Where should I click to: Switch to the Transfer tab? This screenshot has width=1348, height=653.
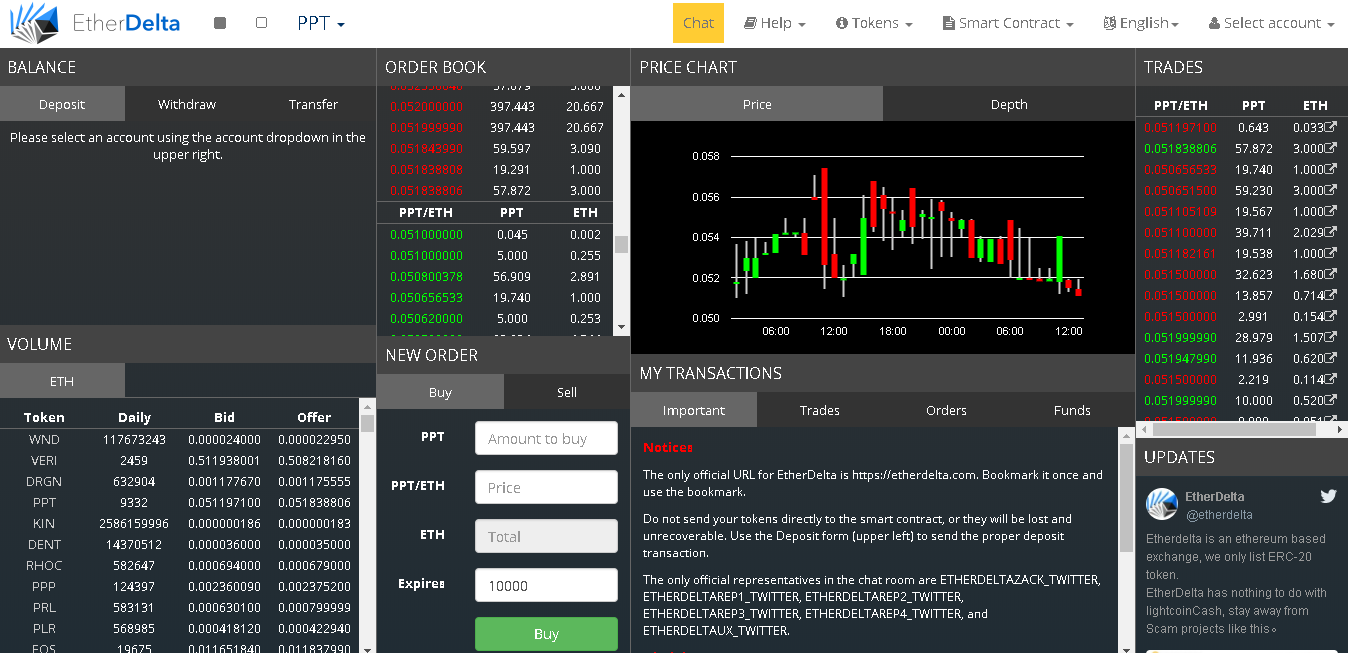313,104
